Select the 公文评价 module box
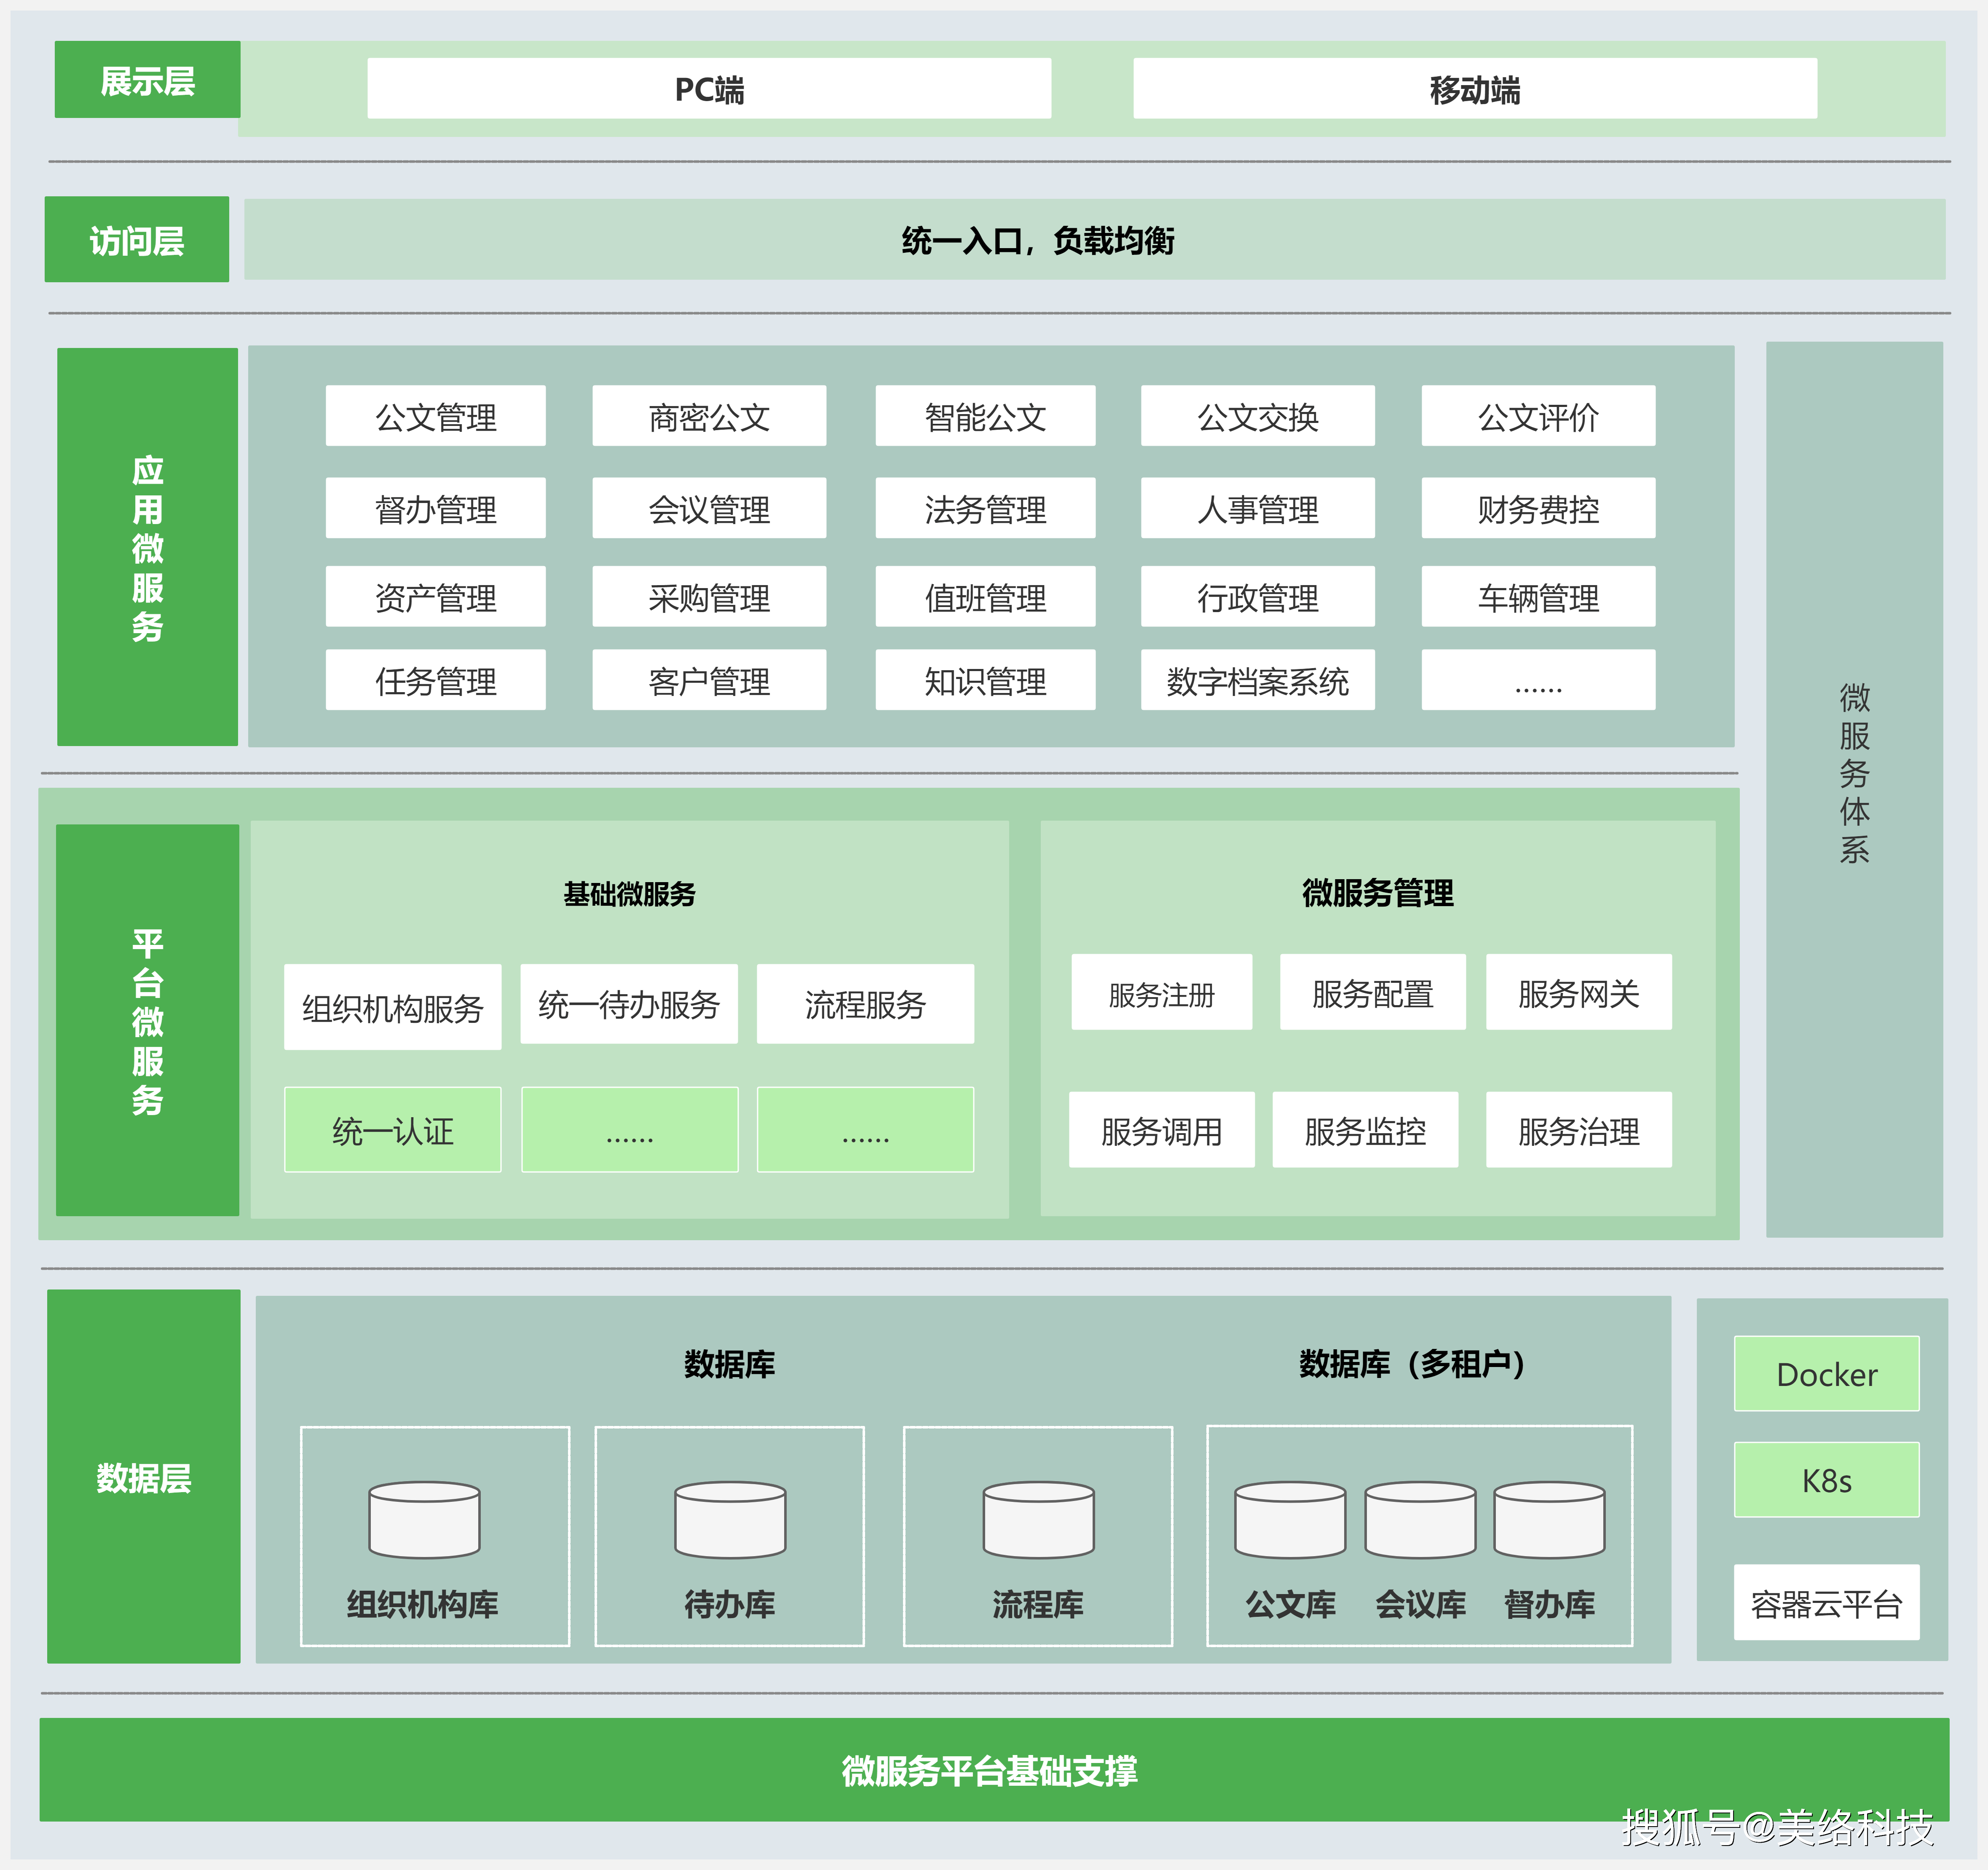1988x1870 pixels. (x=1538, y=415)
